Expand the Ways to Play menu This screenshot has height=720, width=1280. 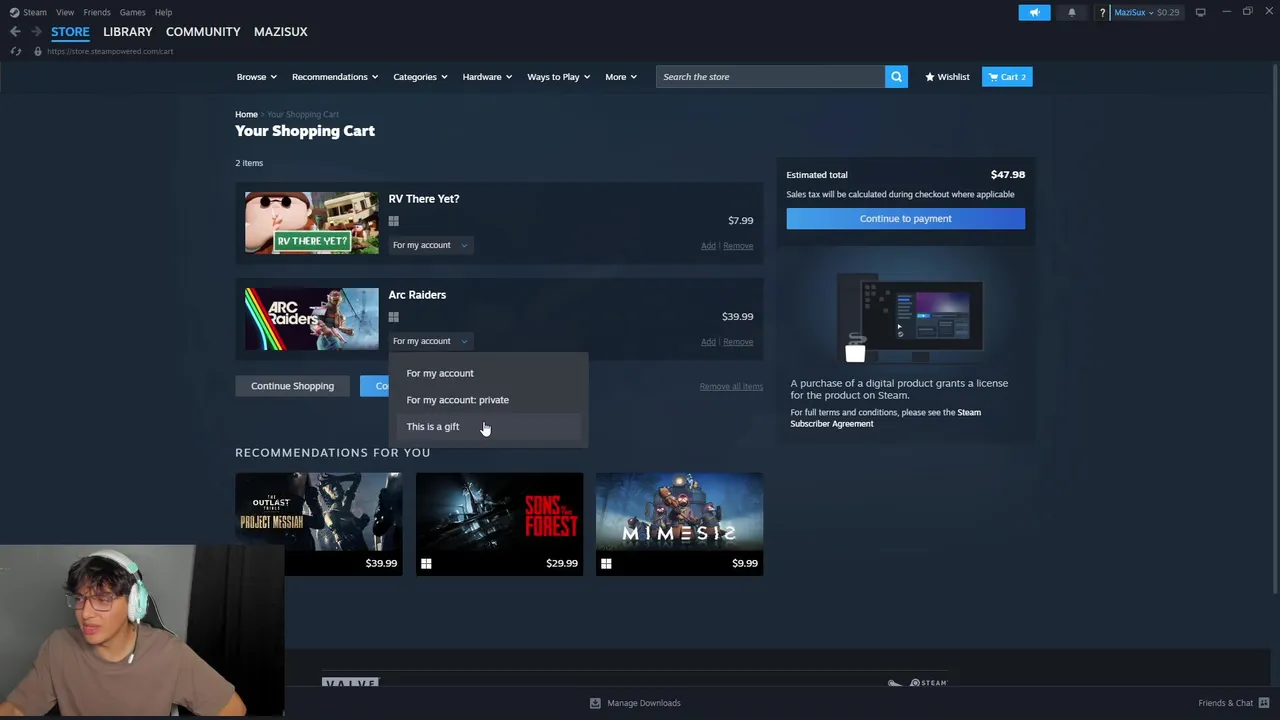[558, 77]
